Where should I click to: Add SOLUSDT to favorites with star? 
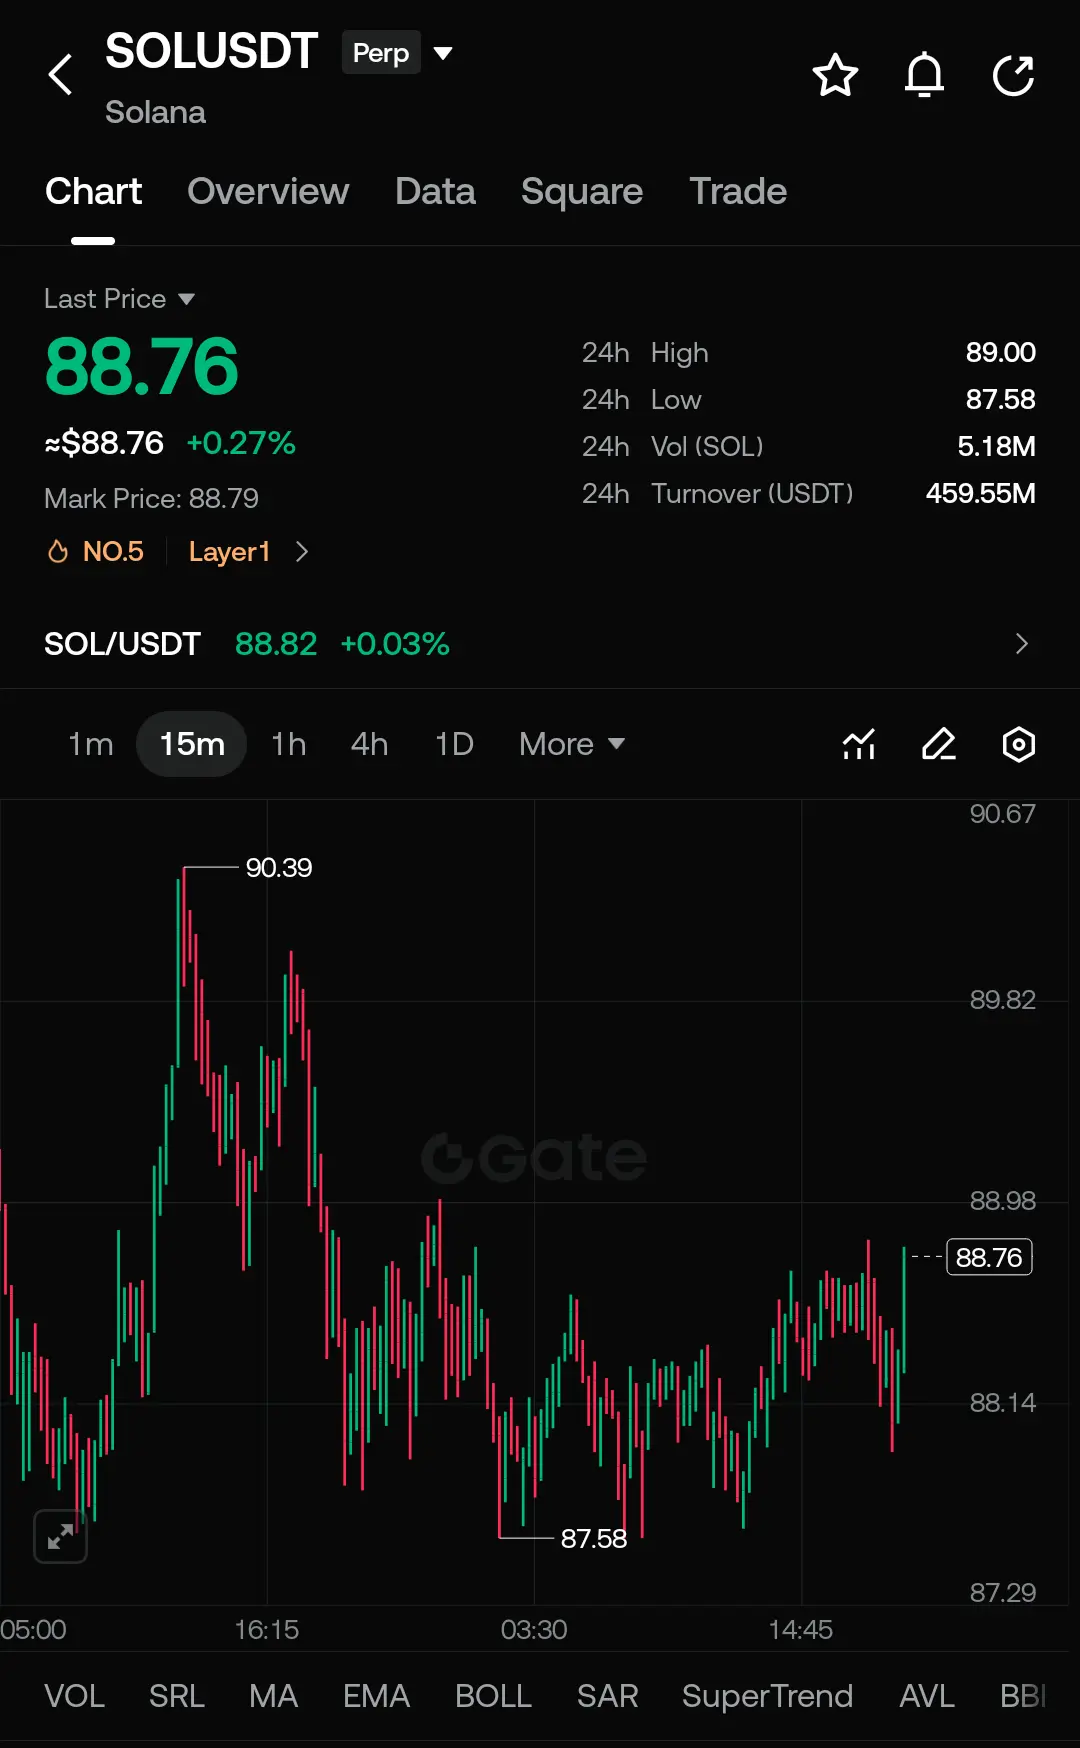coord(835,75)
